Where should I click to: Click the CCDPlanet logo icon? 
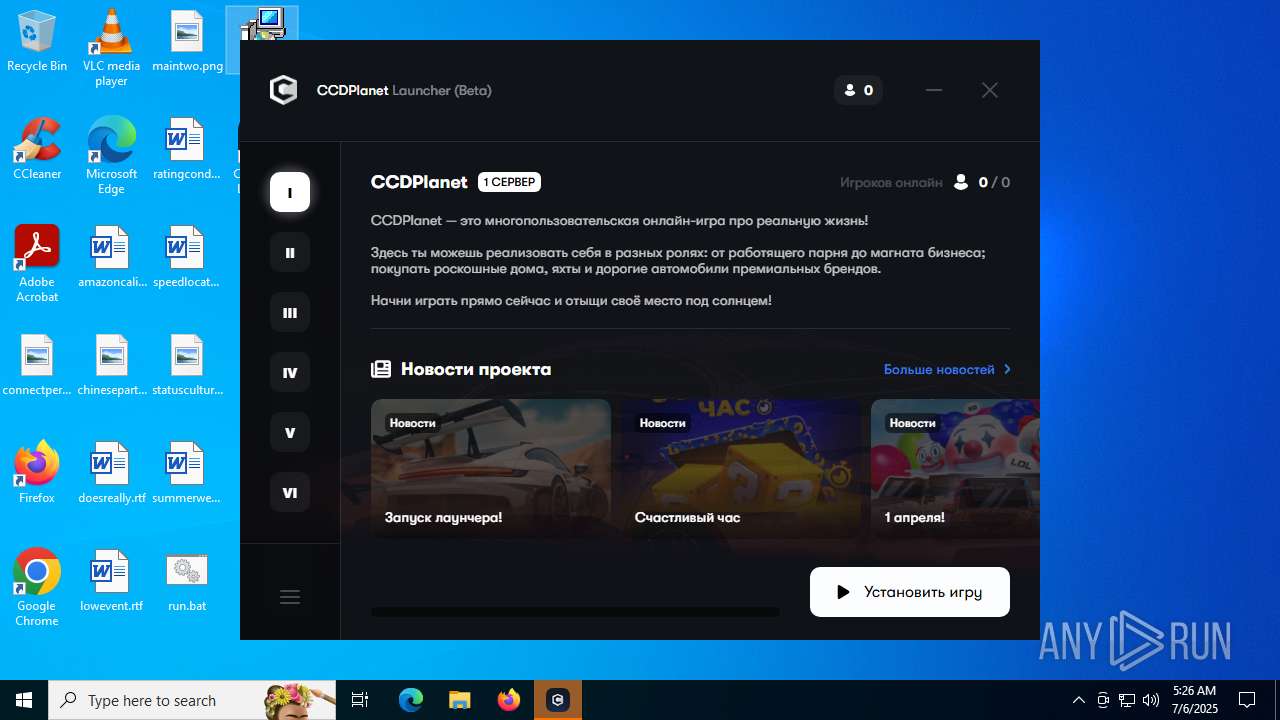pos(284,90)
